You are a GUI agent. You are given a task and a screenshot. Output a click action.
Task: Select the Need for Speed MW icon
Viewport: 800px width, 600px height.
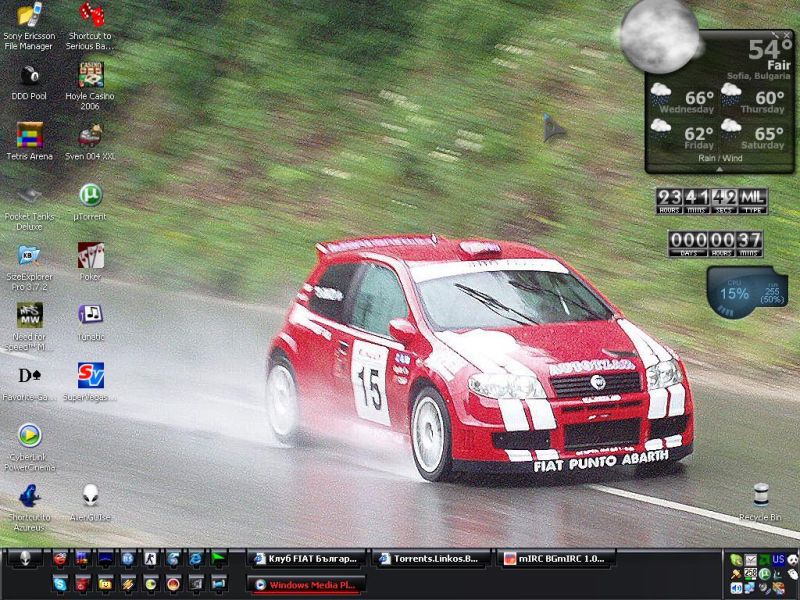coord(29,327)
